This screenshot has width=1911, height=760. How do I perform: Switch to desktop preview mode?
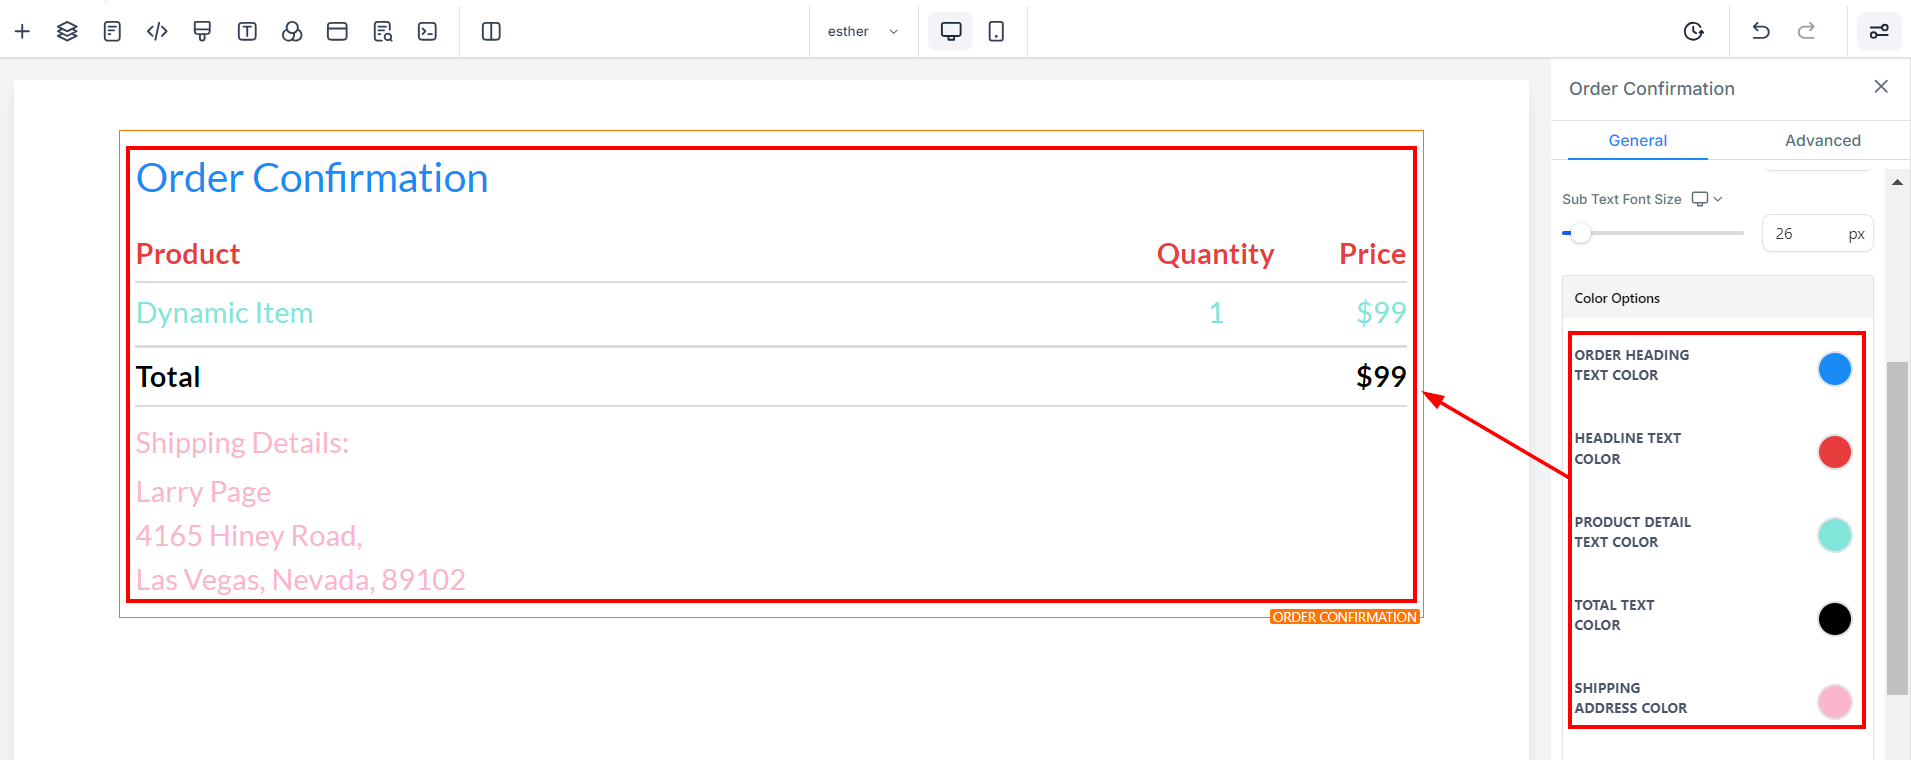[x=950, y=32]
